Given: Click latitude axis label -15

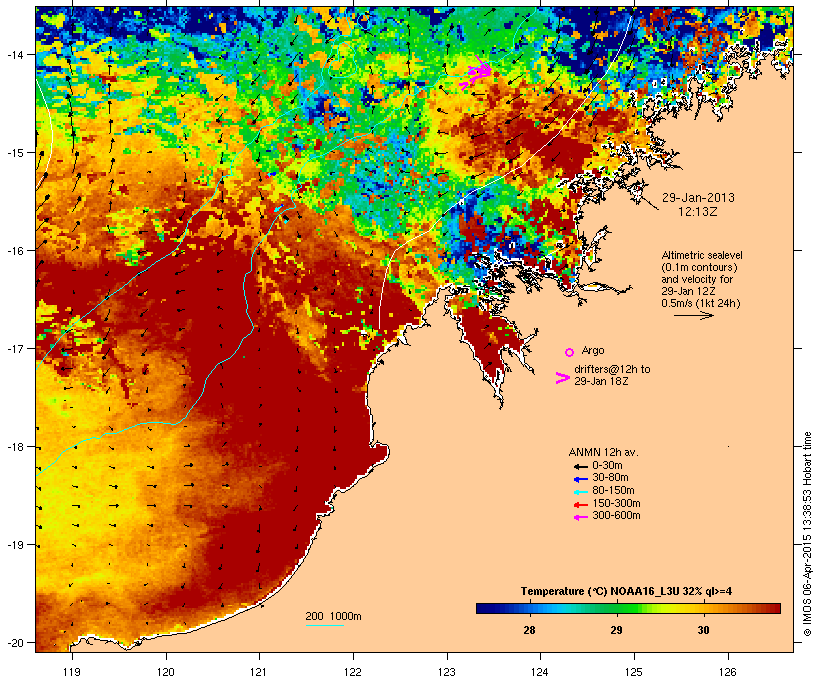Looking at the screenshot, I should [14, 153].
